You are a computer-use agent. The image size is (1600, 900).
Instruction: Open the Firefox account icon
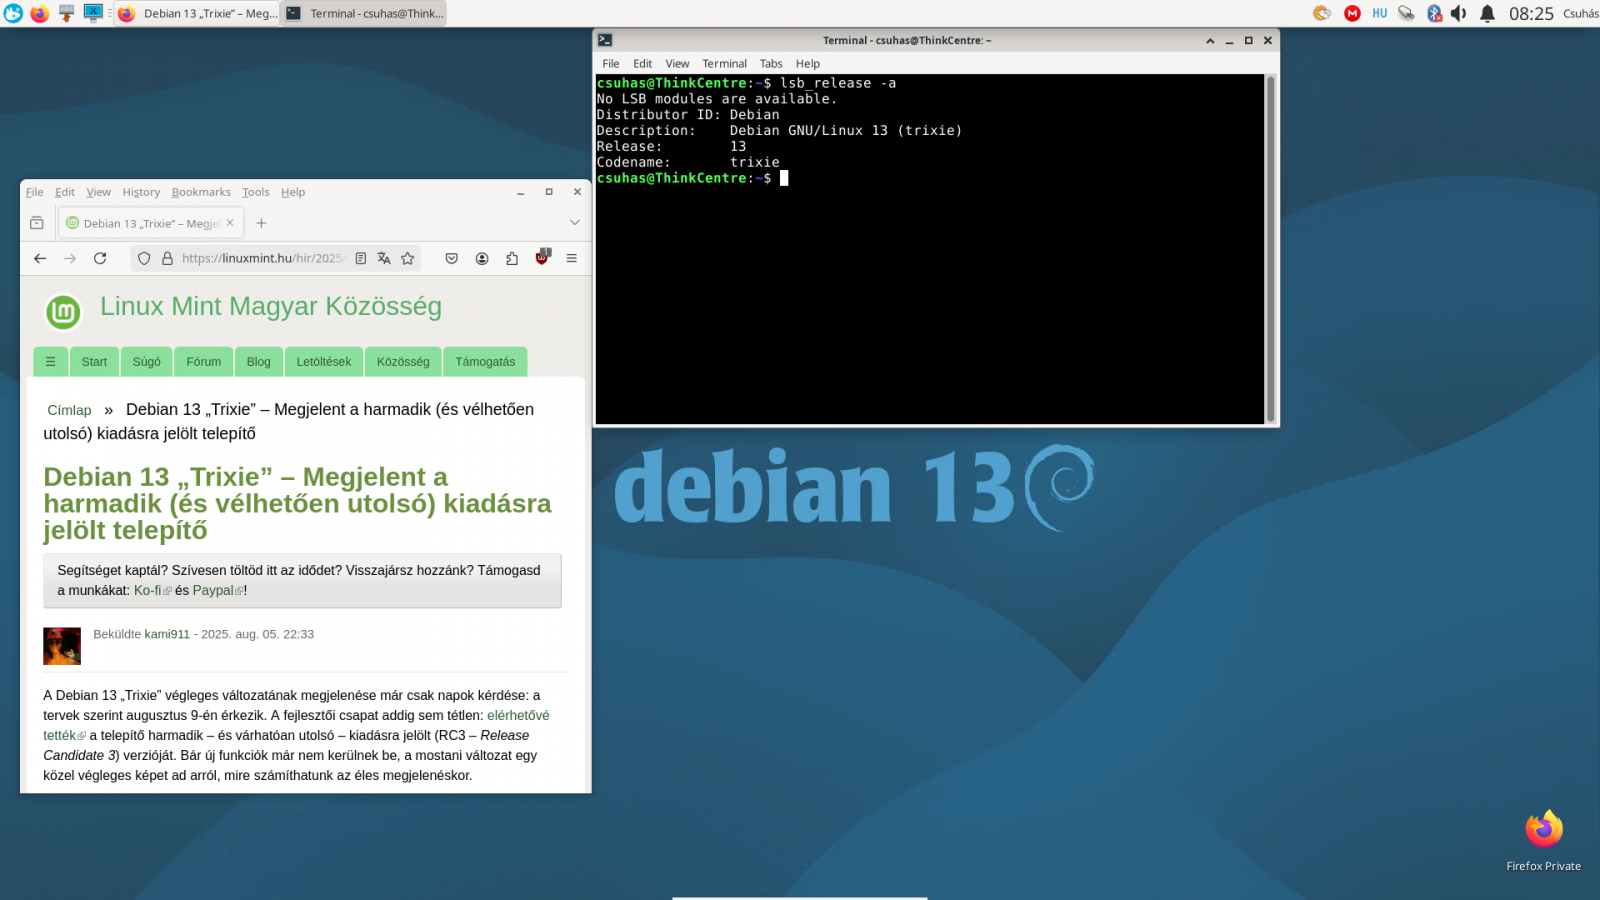coord(482,258)
